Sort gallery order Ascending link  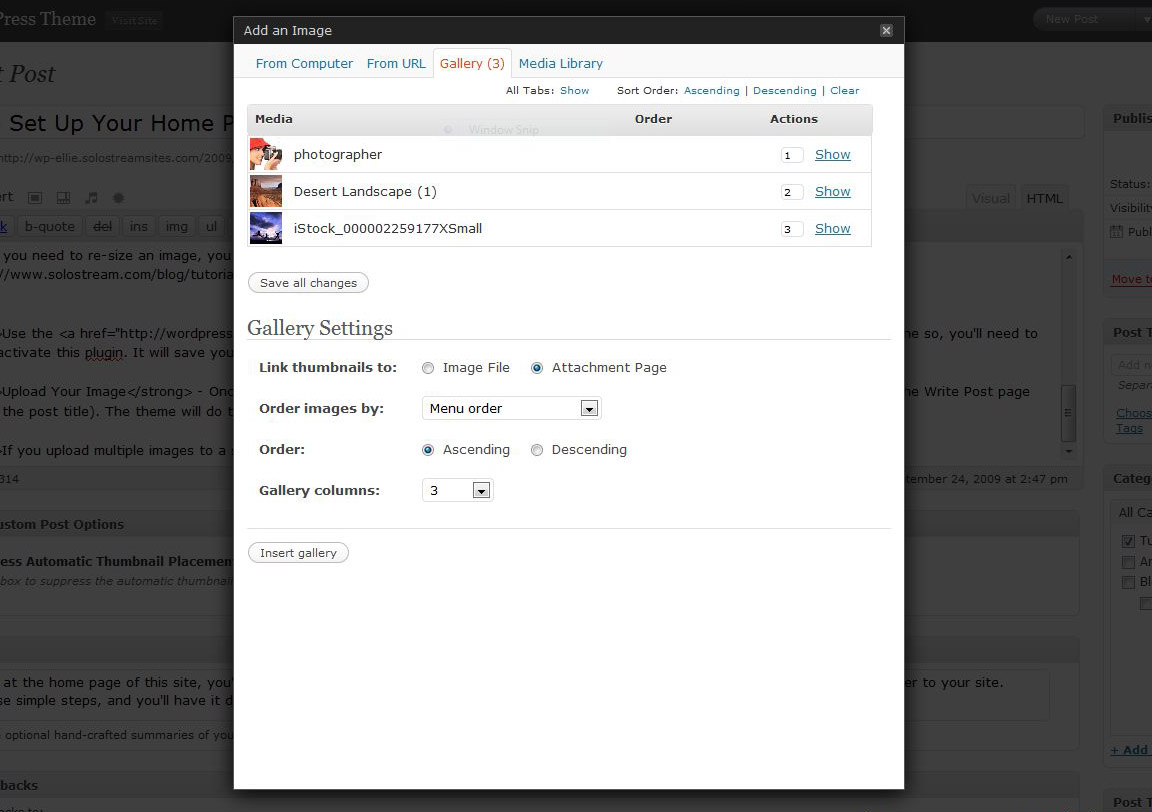click(x=711, y=90)
